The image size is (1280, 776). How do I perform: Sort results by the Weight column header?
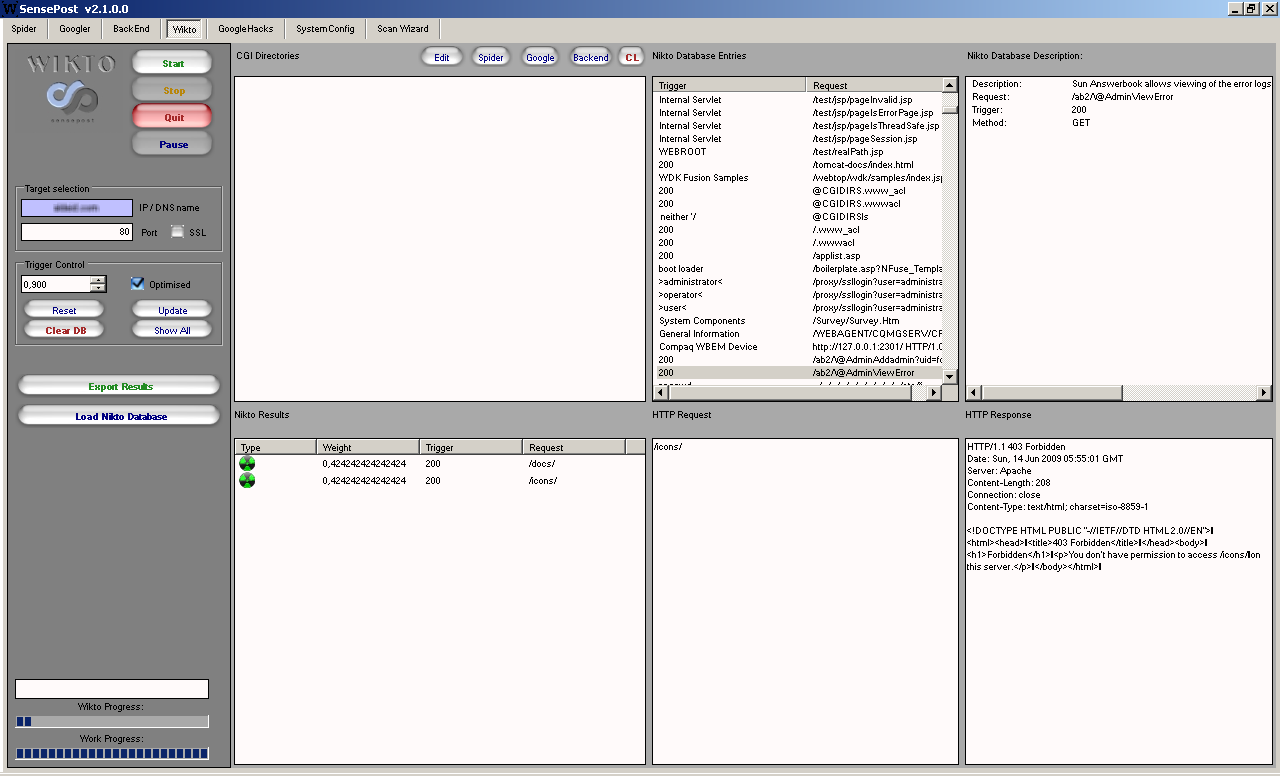click(367, 447)
